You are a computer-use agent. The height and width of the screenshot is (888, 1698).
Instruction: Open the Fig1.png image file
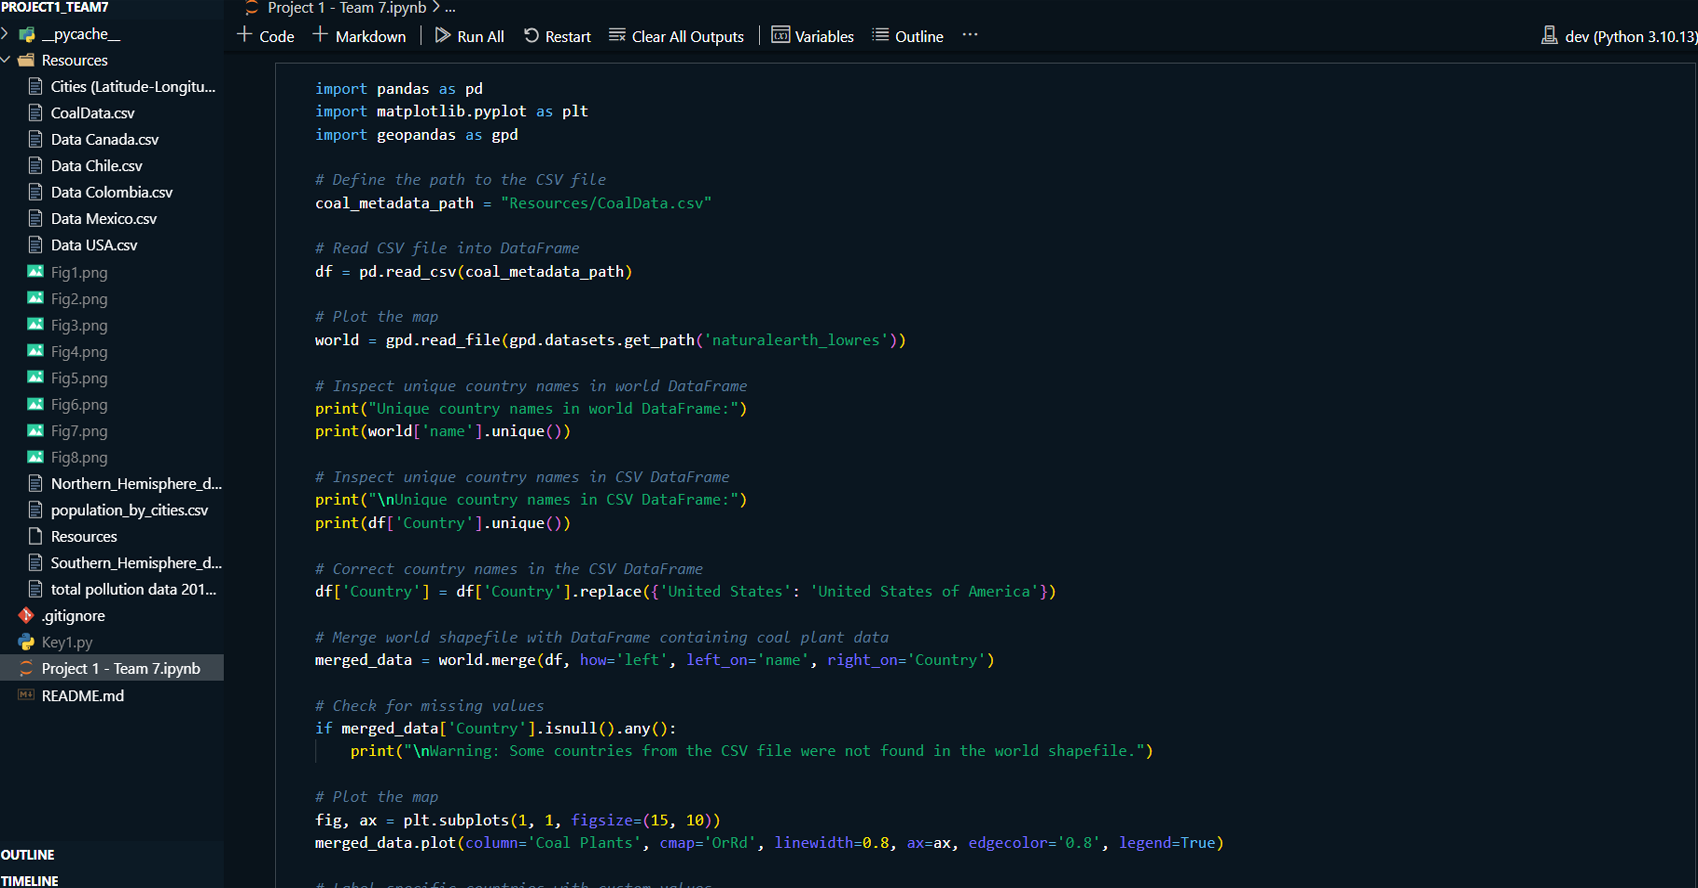(79, 272)
